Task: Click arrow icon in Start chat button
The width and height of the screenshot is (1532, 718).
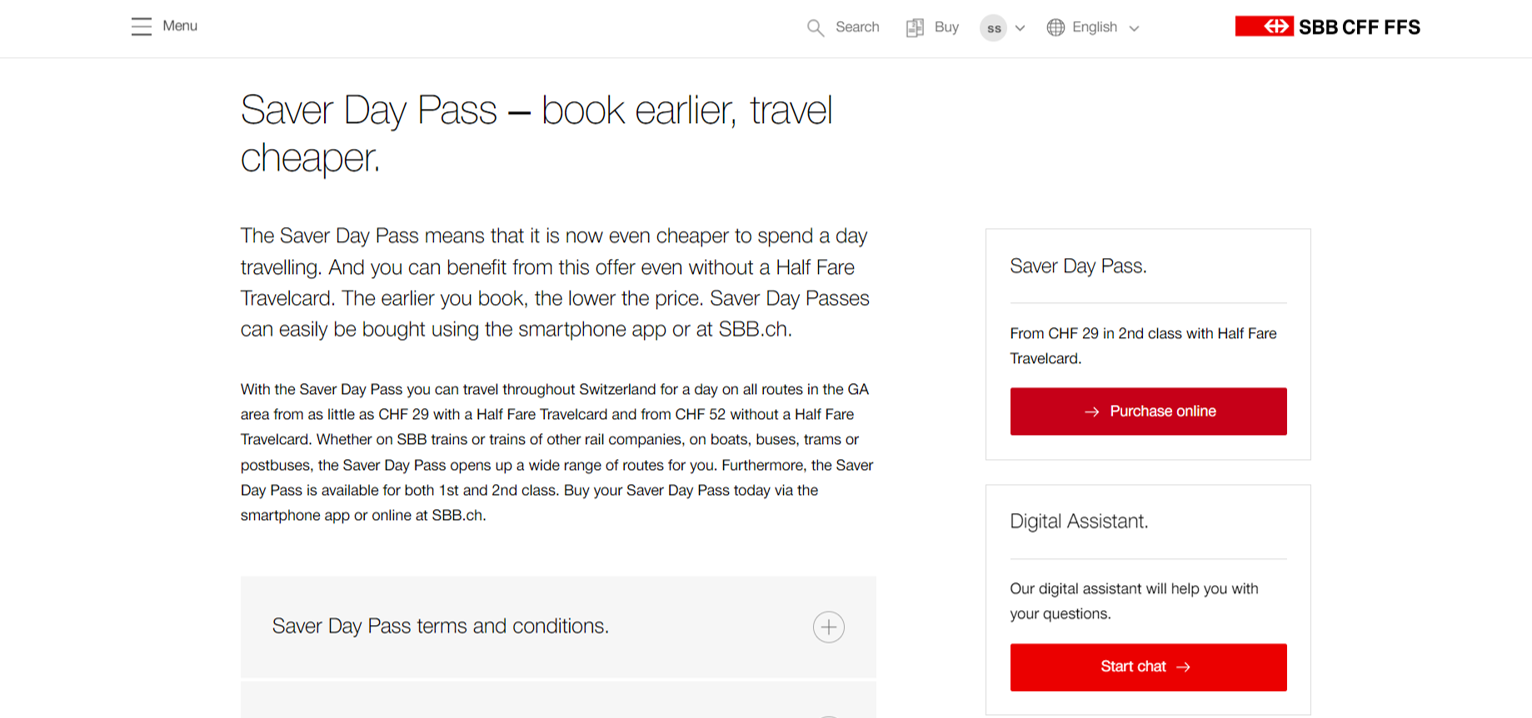Action: point(1184,667)
